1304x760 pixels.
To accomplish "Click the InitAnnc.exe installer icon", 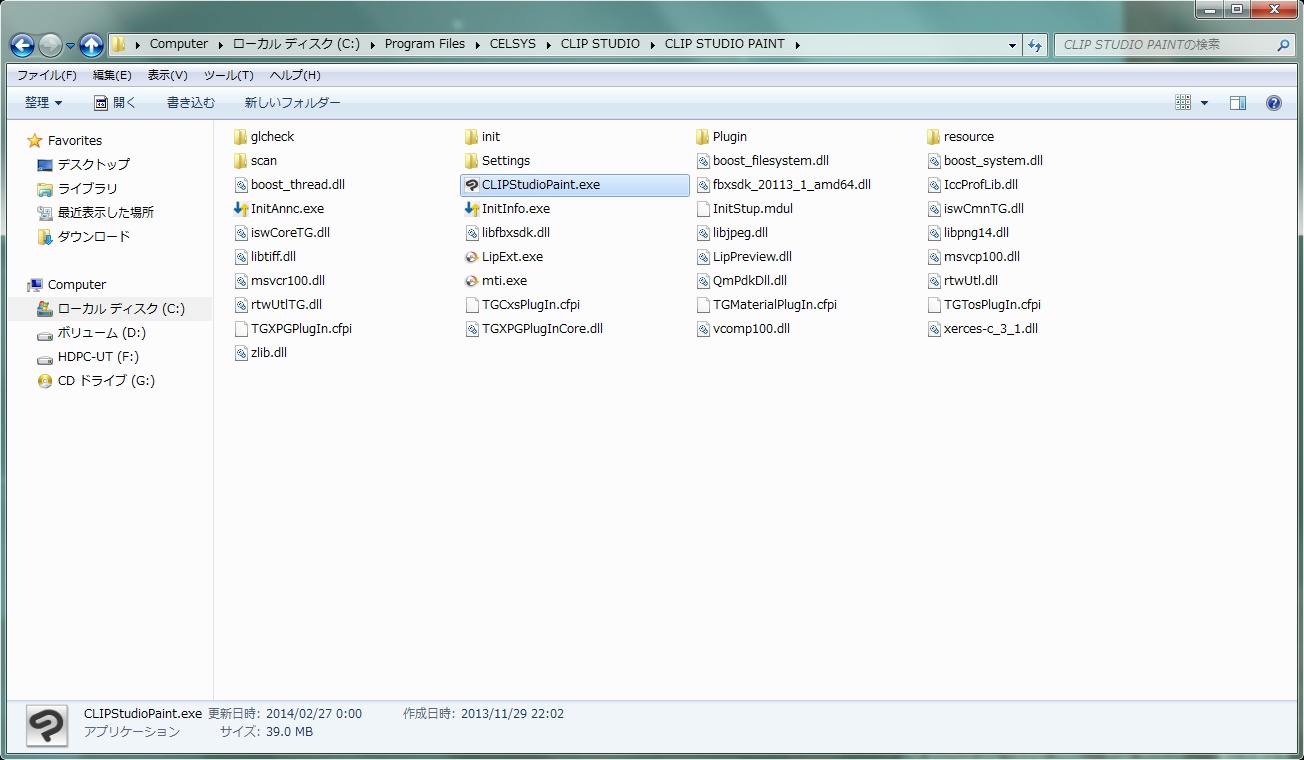I will 240,209.
